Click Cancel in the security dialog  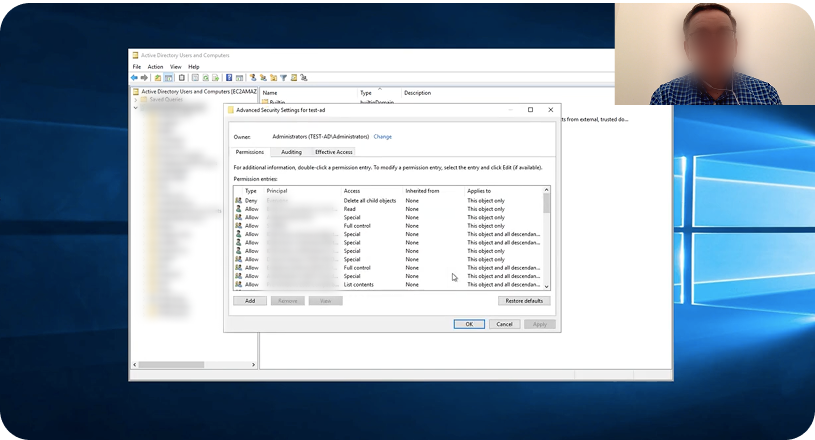pyautogui.click(x=504, y=324)
